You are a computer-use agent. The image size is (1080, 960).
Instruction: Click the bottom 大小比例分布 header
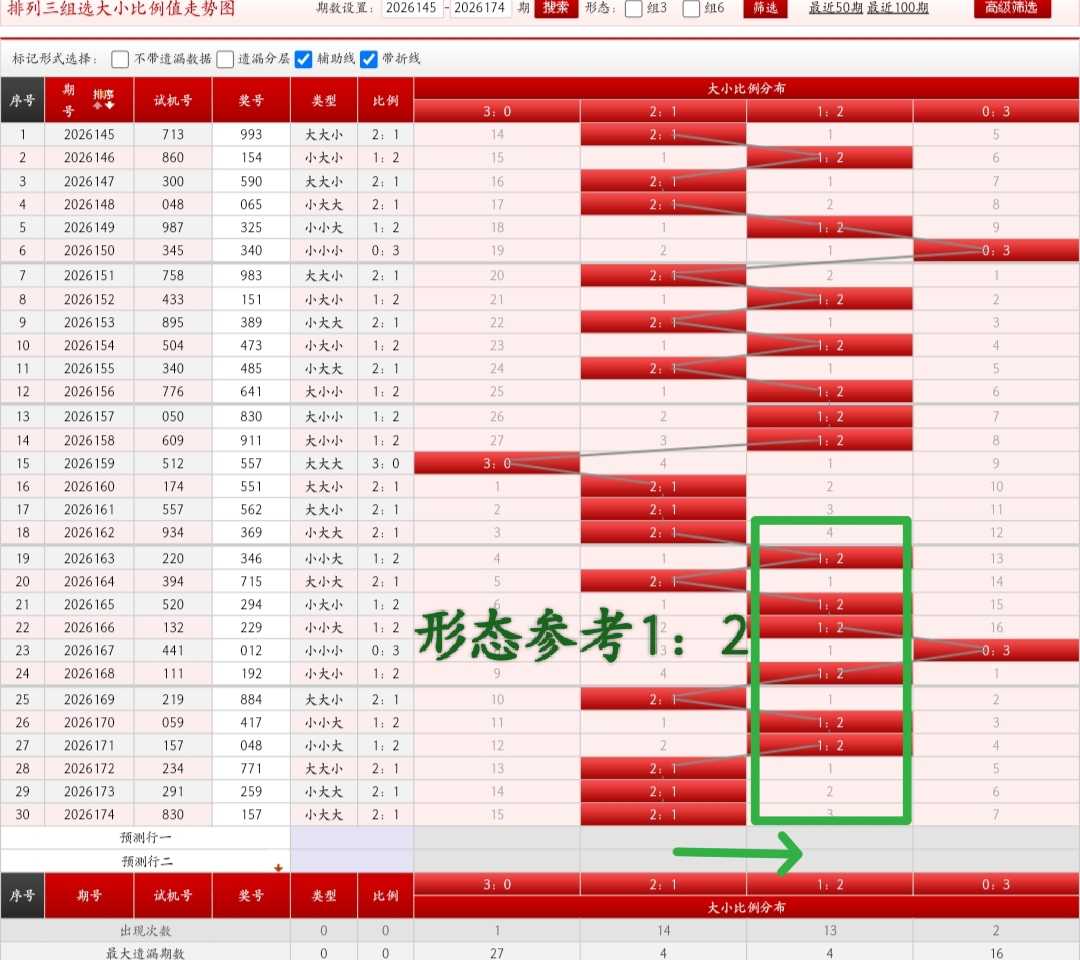tap(747, 908)
